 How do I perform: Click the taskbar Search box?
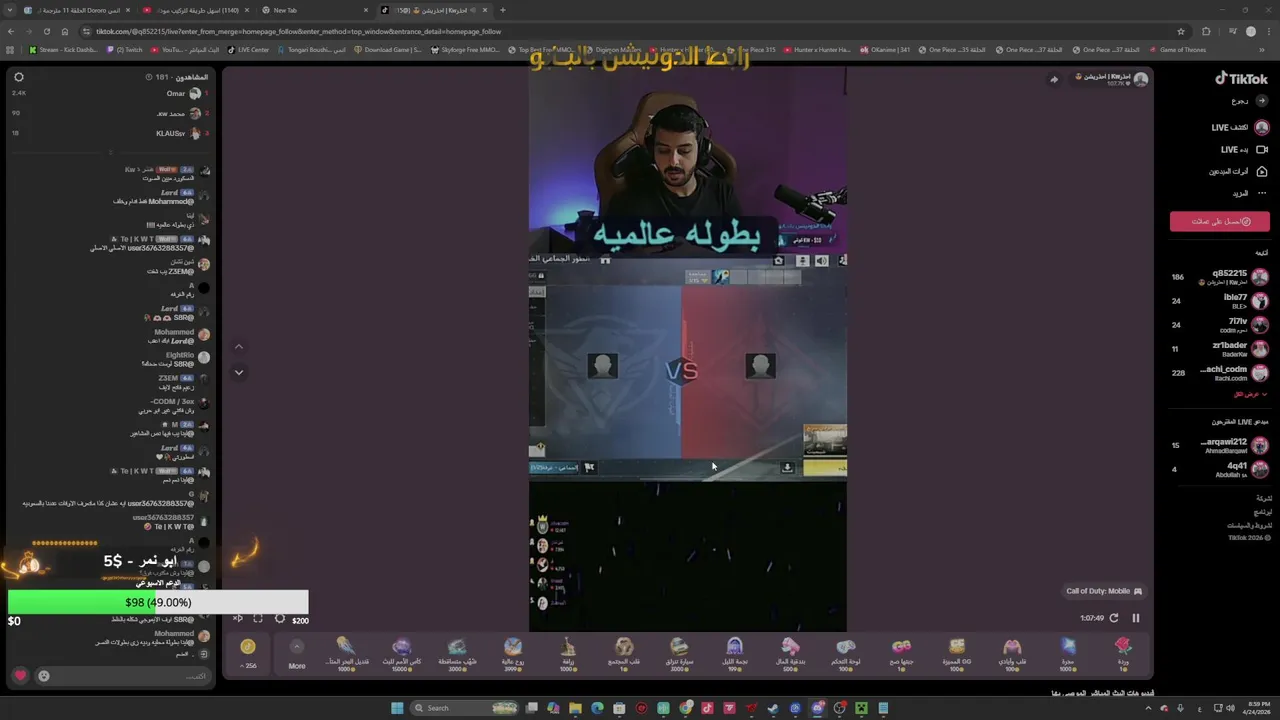465,708
